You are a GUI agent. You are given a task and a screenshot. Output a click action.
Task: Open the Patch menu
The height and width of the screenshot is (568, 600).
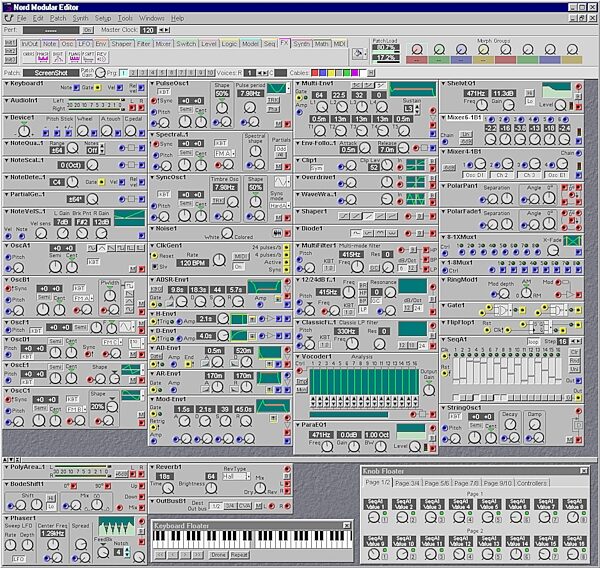coord(58,18)
